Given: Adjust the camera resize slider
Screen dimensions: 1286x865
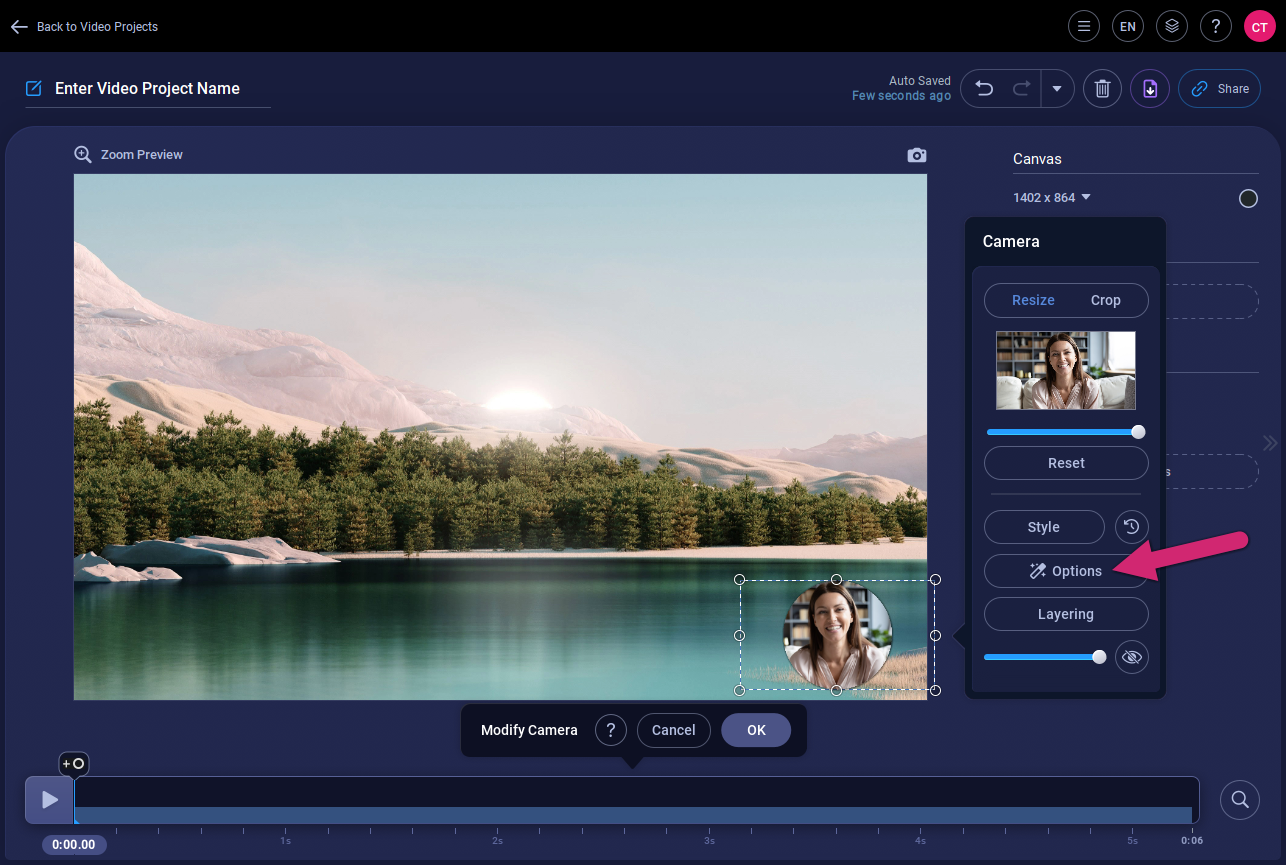Looking at the screenshot, I should 1065,432.
